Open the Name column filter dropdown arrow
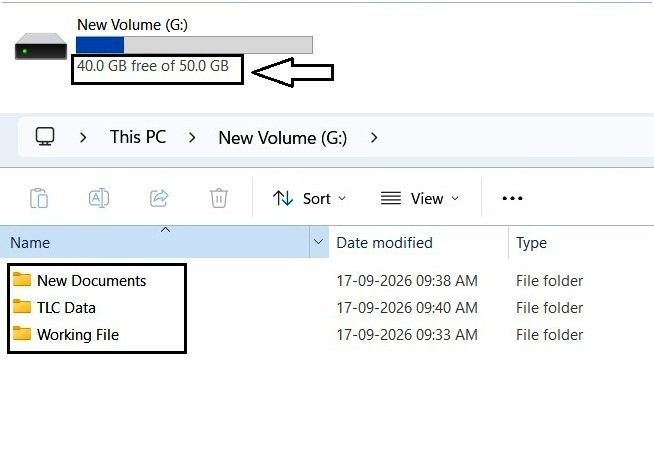This screenshot has height=456, width=654. coord(319,242)
